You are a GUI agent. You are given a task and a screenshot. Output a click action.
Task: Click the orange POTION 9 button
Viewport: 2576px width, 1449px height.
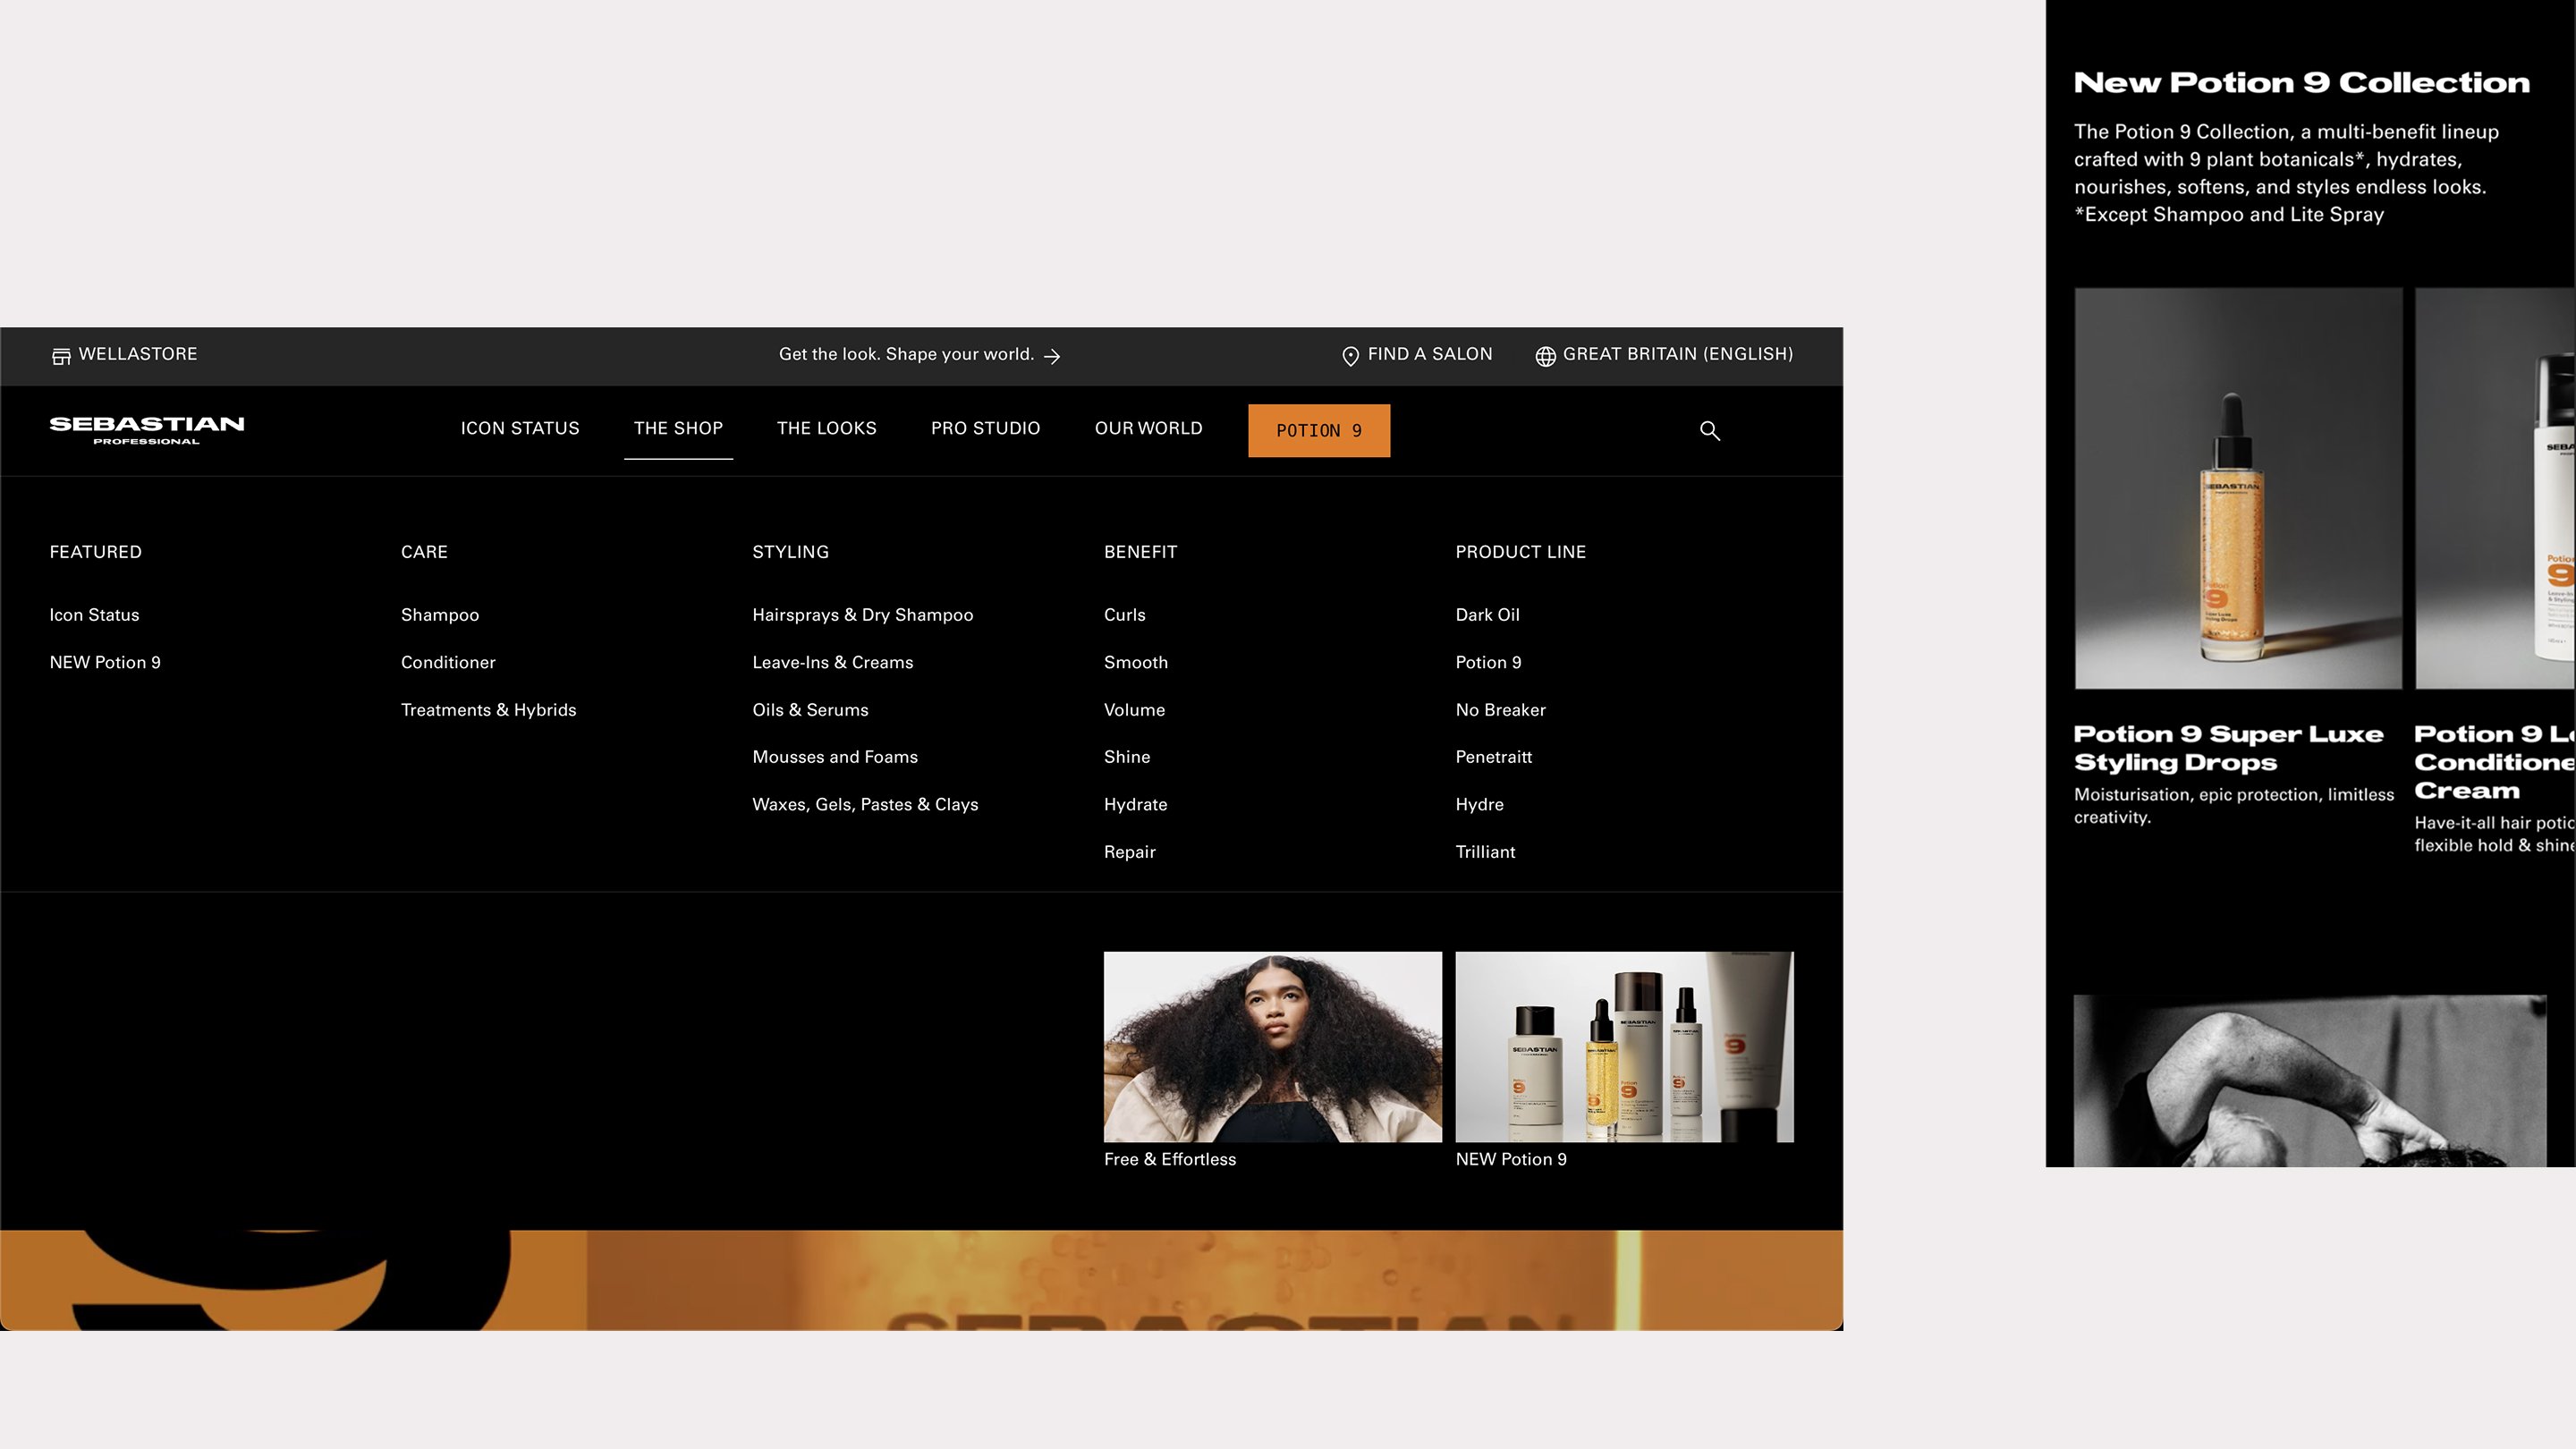pos(1319,431)
